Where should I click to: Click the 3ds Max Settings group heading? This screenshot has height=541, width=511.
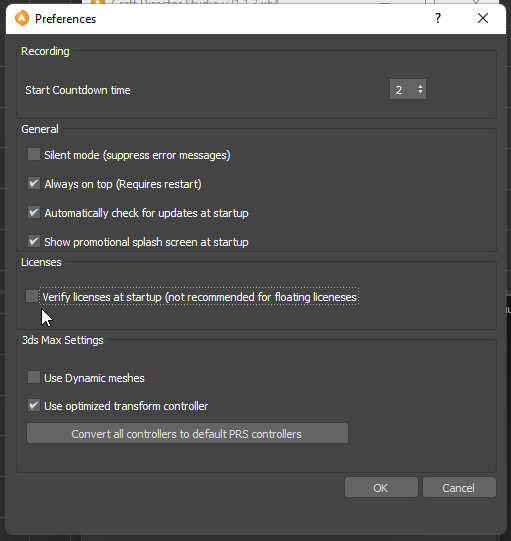tap(62, 340)
